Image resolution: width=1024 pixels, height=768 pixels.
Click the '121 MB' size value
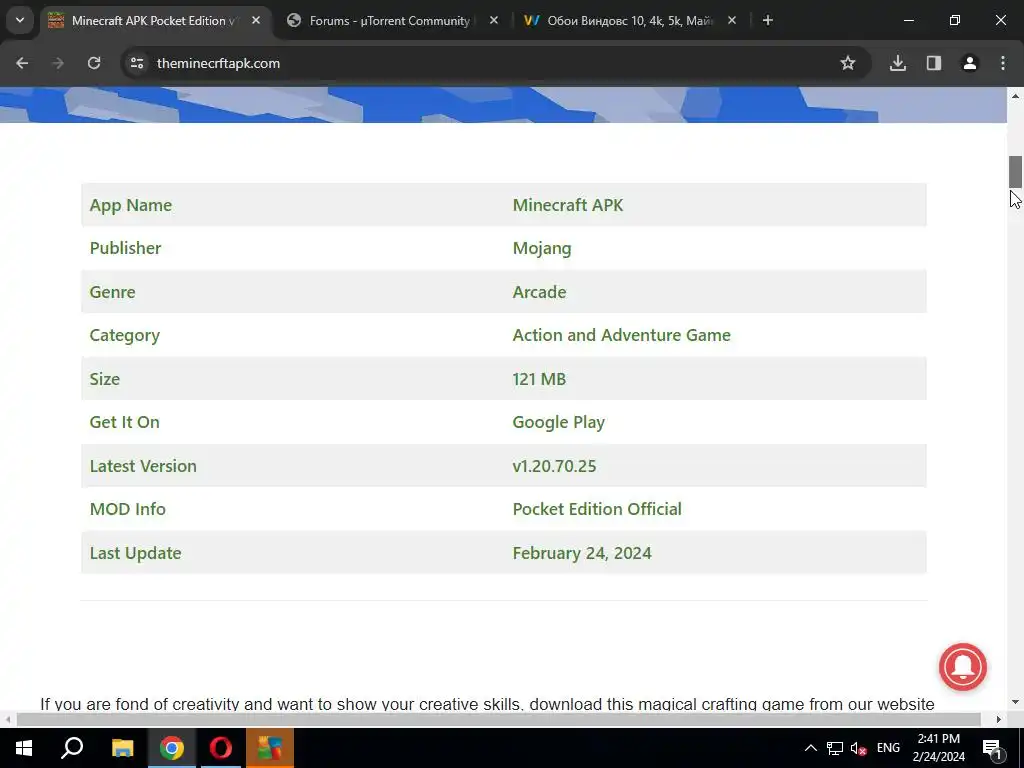pos(539,379)
